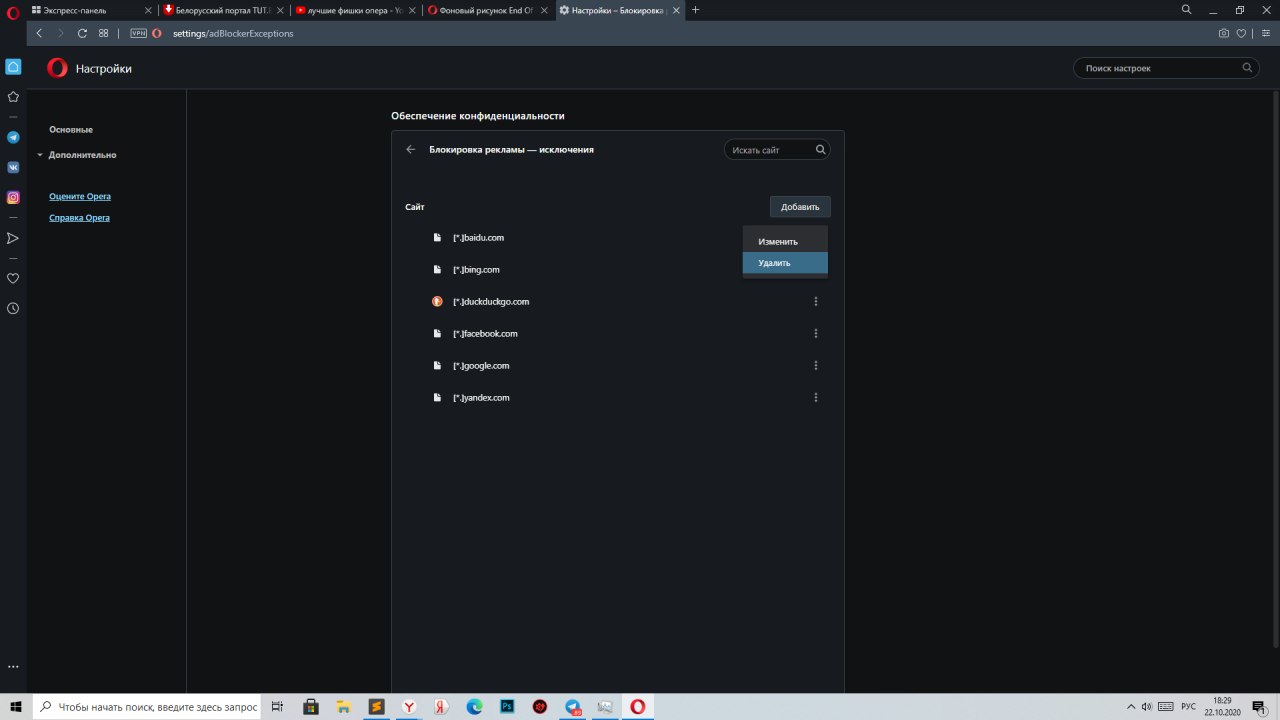This screenshot has width=1280, height=720.
Task: Open sidebar Home icon
Action: click(x=13, y=67)
